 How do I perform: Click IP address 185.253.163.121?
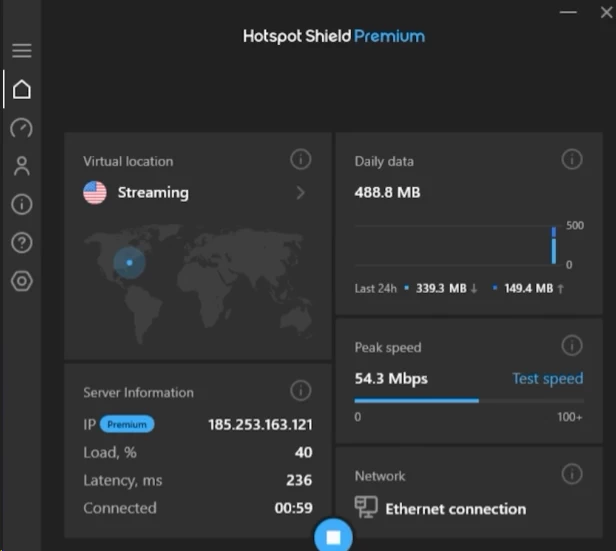click(x=260, y=425)
